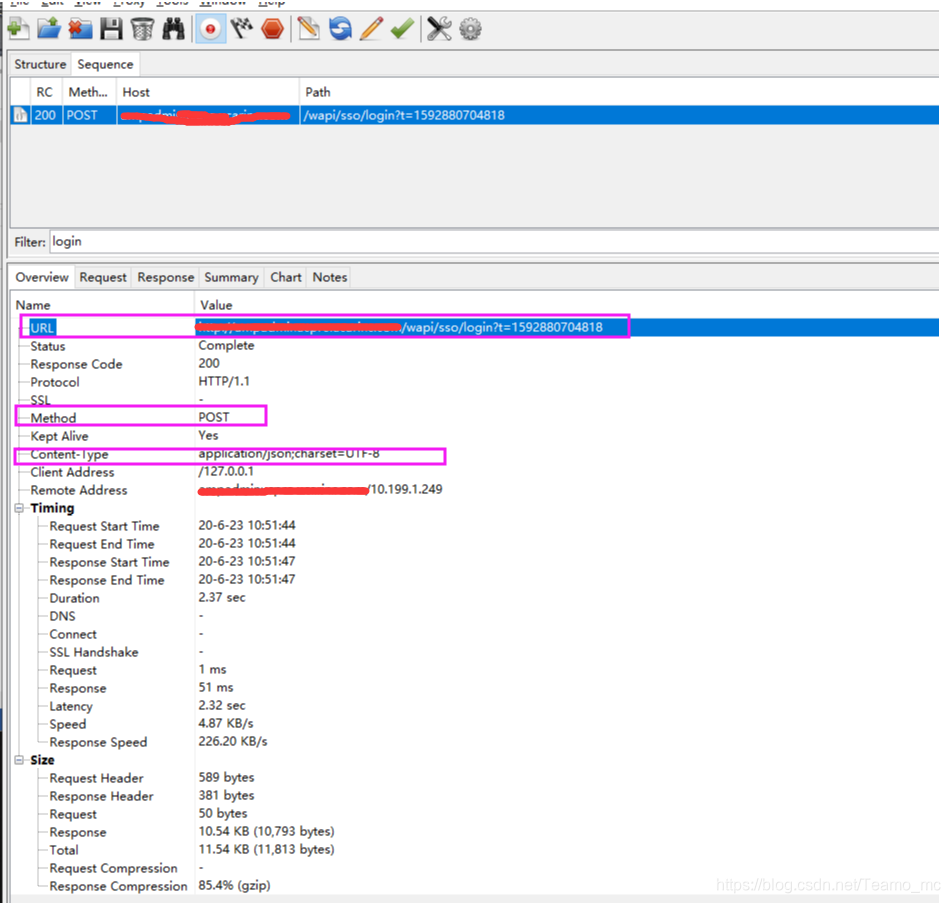Select the Response Header size row
Viewport: 950px width, 903px height.
click(x=475, y=796)
